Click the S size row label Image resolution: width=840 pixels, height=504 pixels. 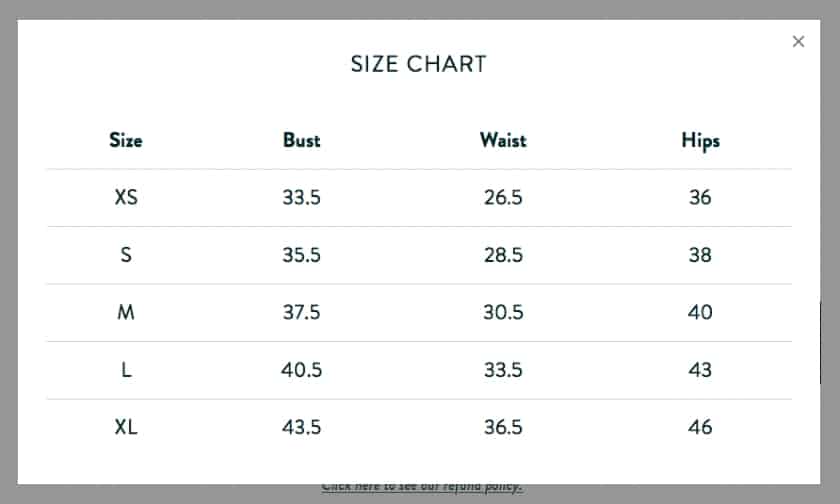tap(126, 254)
